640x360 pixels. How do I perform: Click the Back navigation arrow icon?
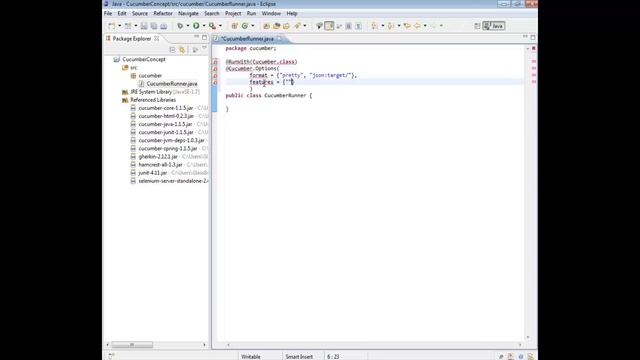pos(417,26)
